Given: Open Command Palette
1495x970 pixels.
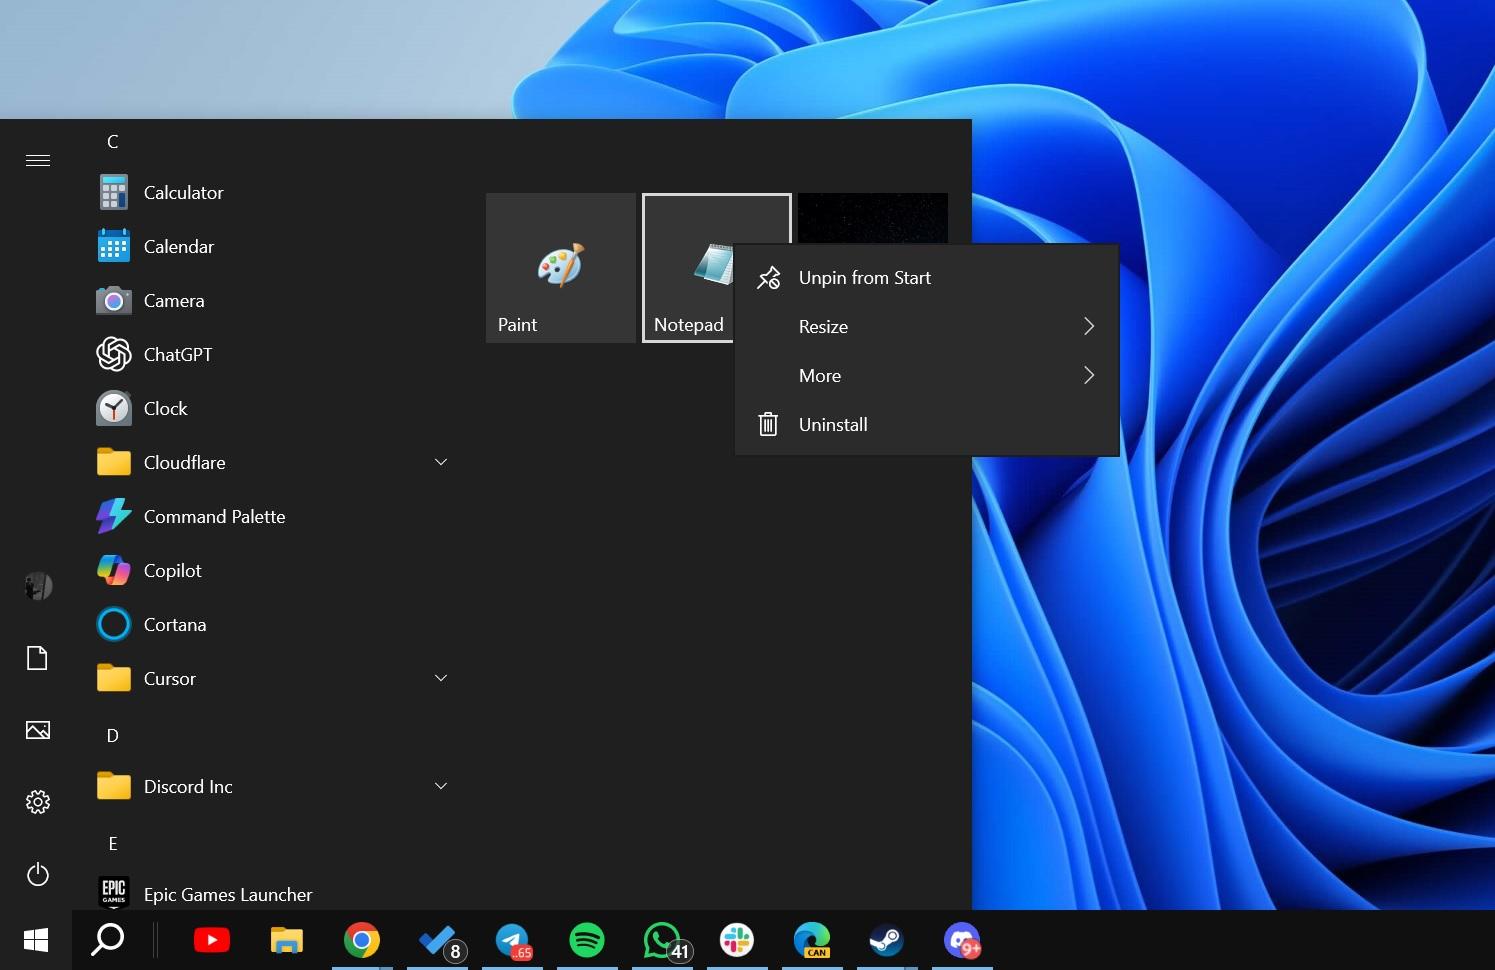Looking at the screenshot, I should coord(213,516).
